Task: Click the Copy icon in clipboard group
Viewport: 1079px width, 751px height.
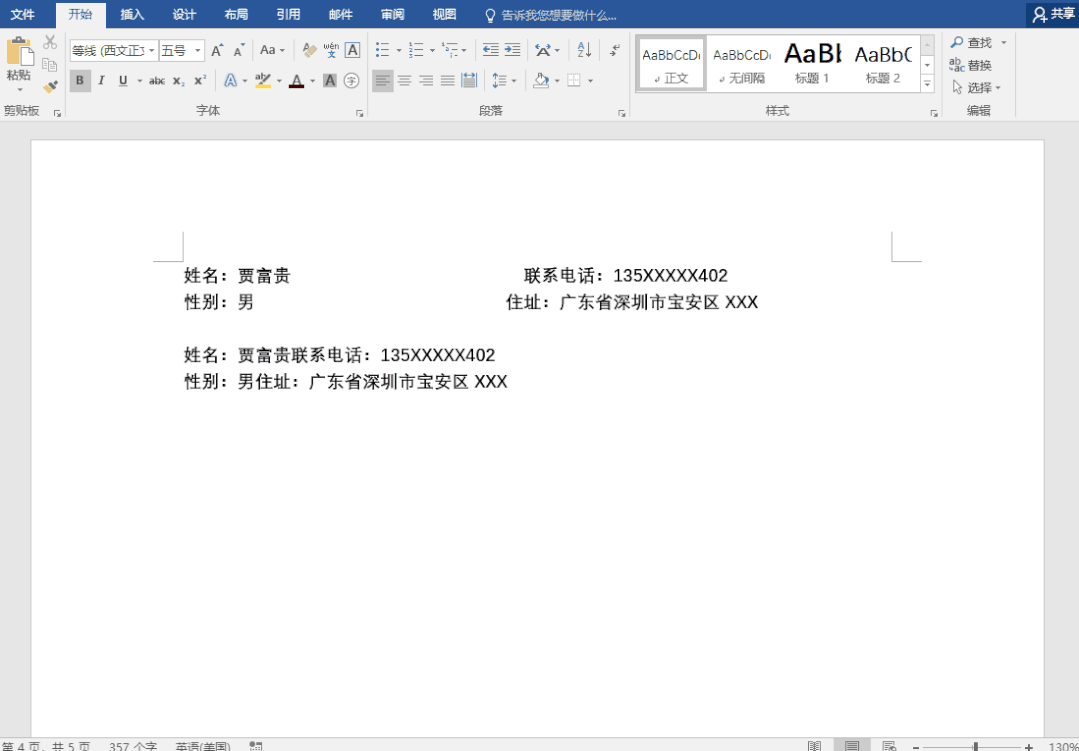Action: 50,65
